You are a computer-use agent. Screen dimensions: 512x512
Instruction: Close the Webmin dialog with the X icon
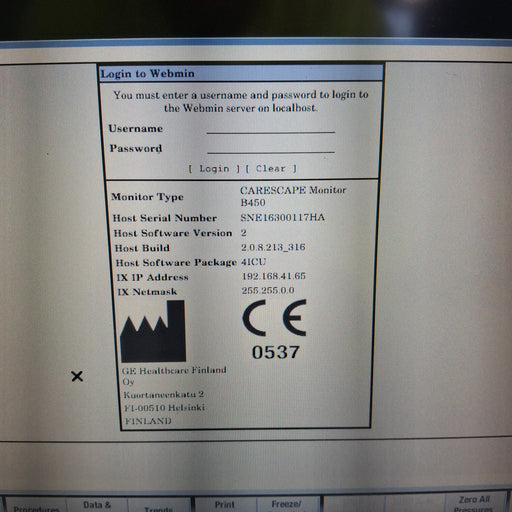(x=77, y=376)
